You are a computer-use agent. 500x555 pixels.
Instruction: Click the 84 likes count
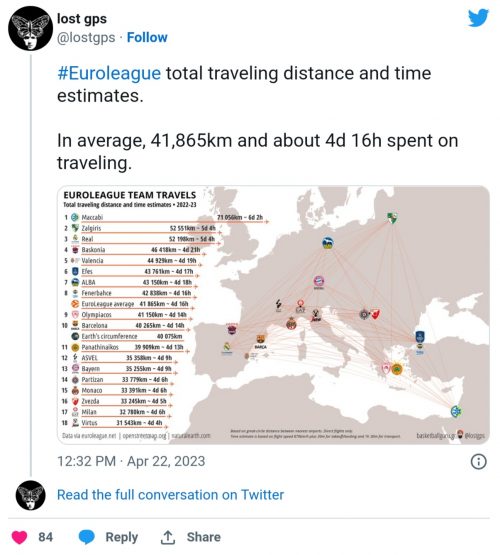[x=46, y=537]
